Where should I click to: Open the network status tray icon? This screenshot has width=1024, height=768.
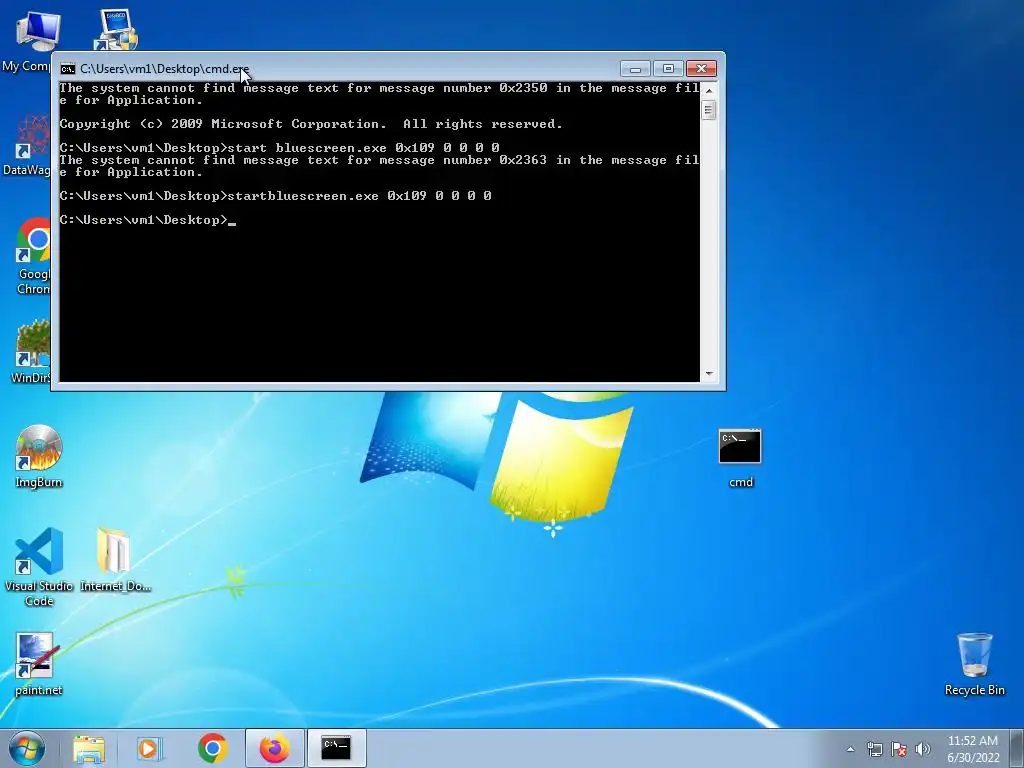pyautogui.click(x=874, y=749)
